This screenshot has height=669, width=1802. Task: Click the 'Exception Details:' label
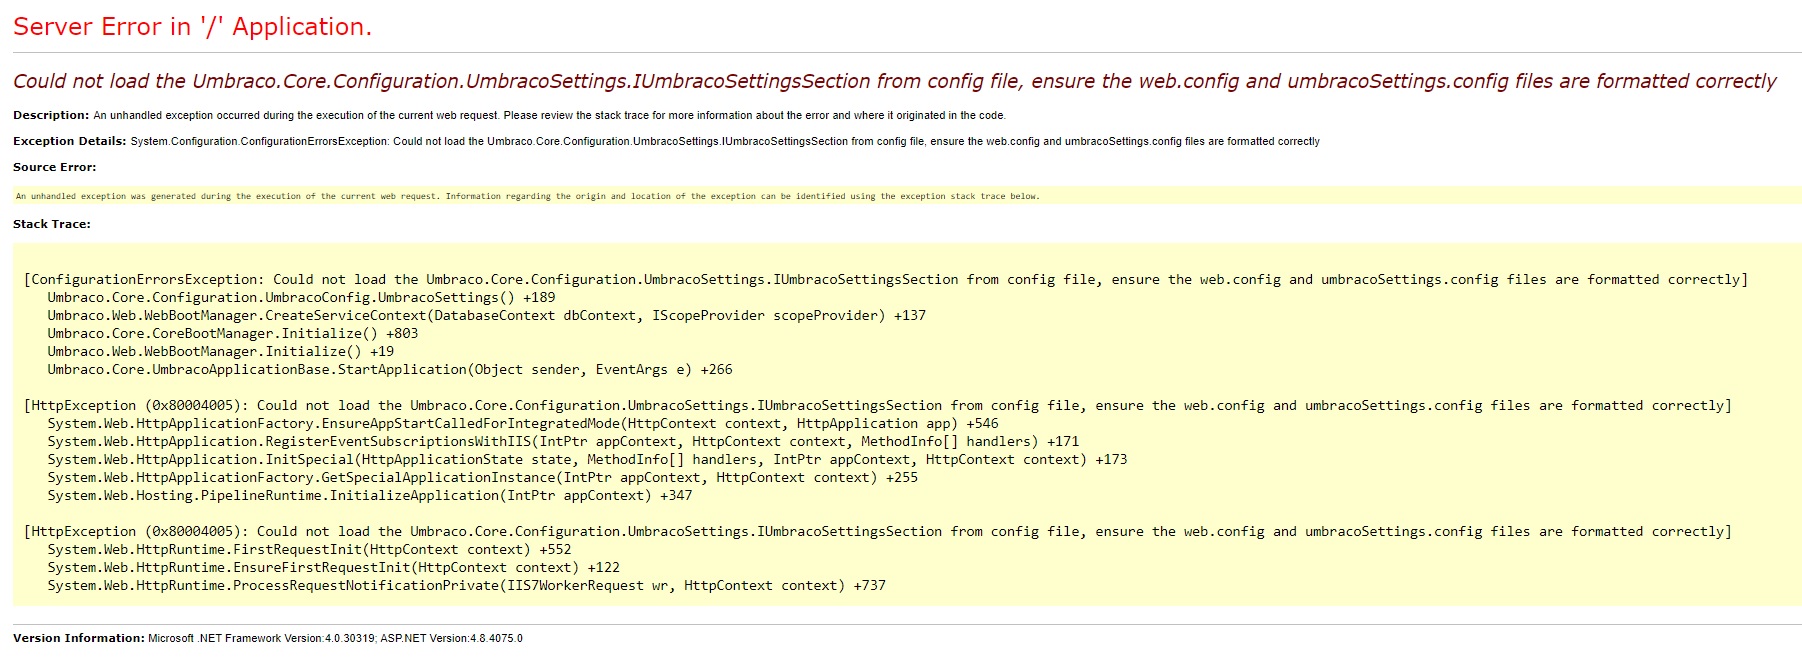[70, 141]
